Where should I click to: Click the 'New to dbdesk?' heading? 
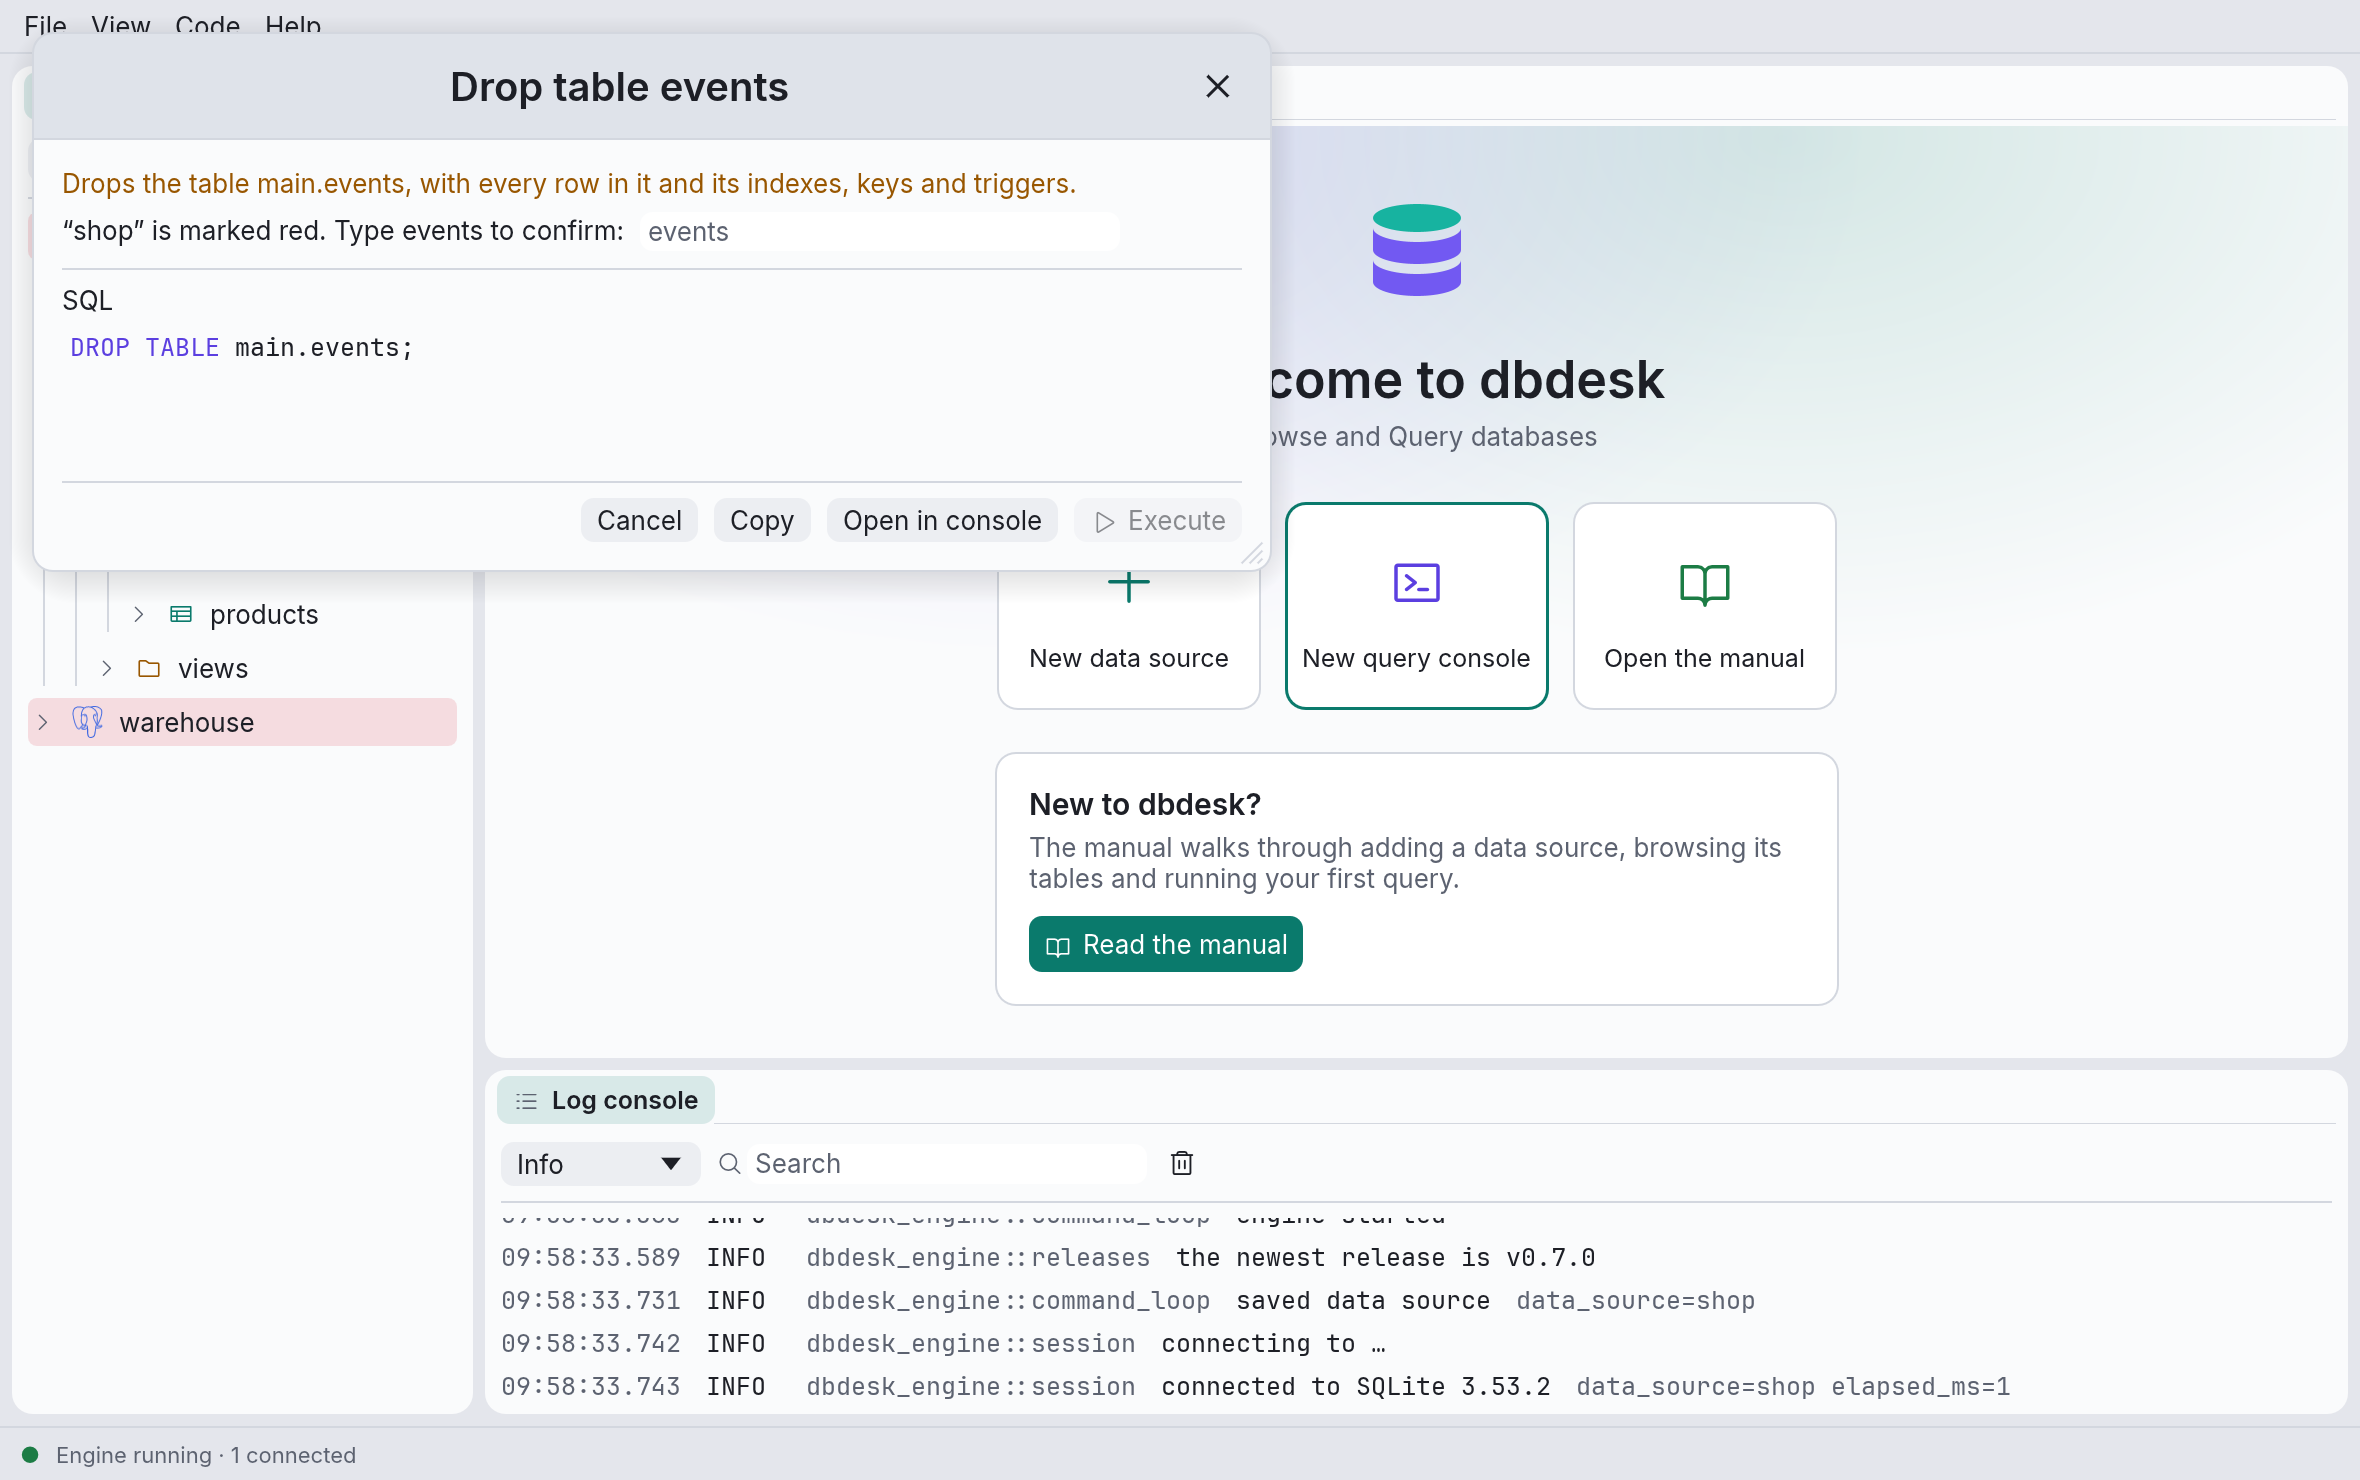1145,804
